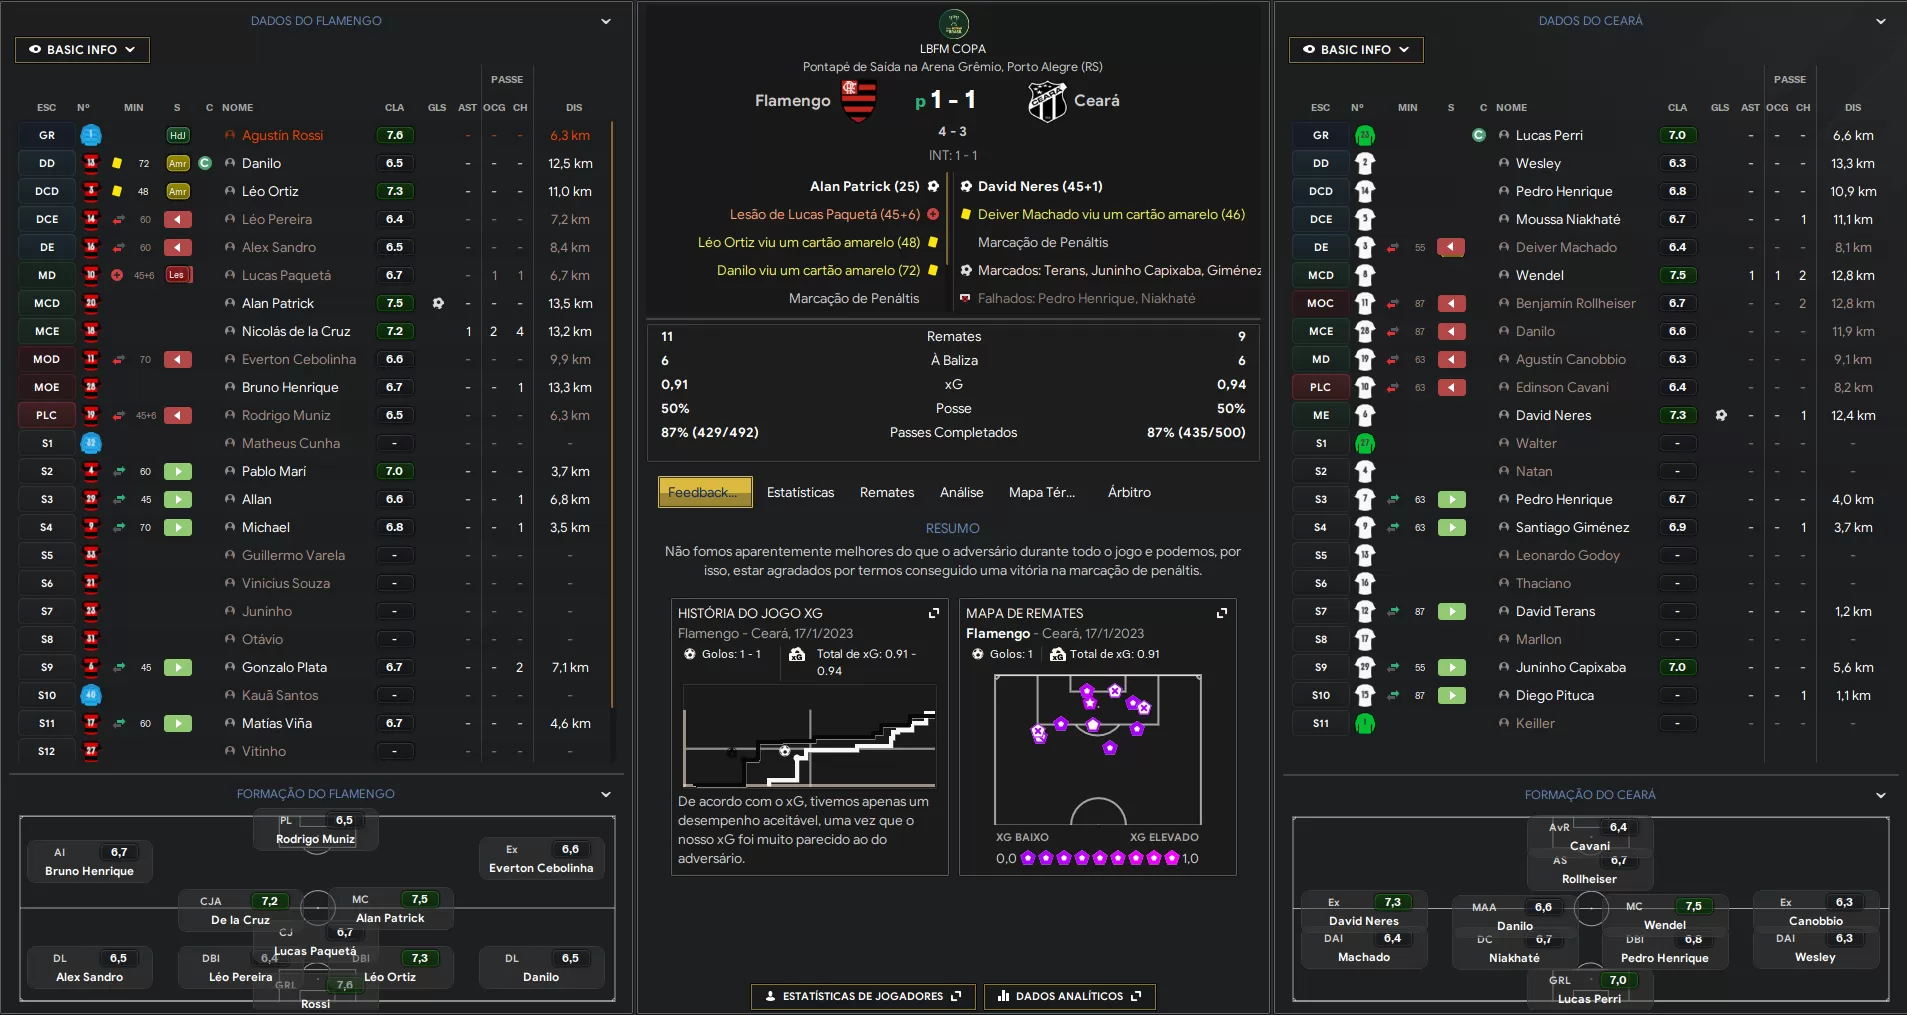Click Lucas Perri's captain badge icon
This screenshot has width=1907, height=1015.
1479,135
